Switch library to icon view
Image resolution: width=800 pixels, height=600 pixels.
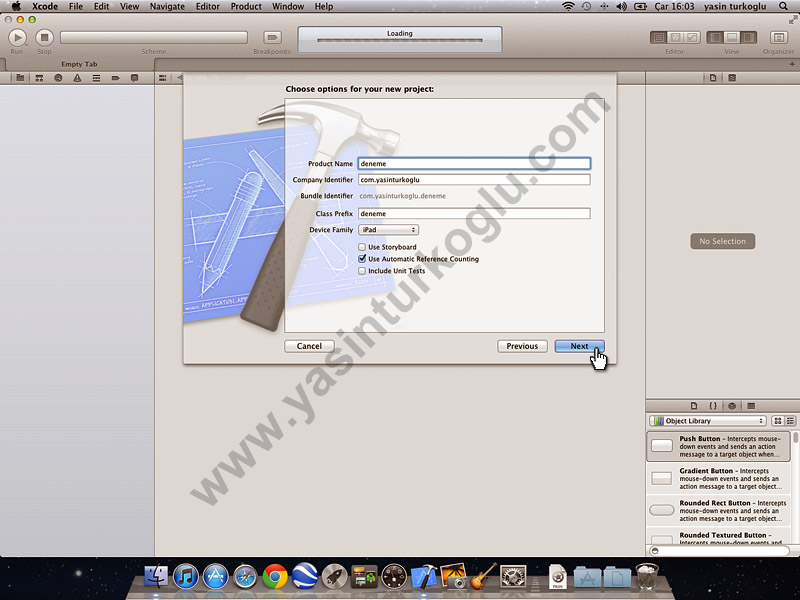[x=778, y=421]
